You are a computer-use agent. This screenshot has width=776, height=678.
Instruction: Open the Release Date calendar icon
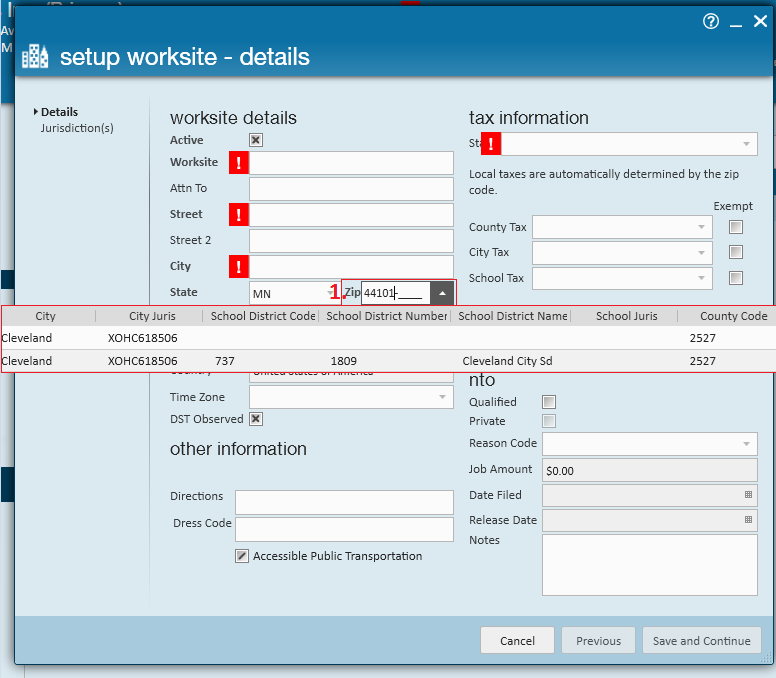747,520
